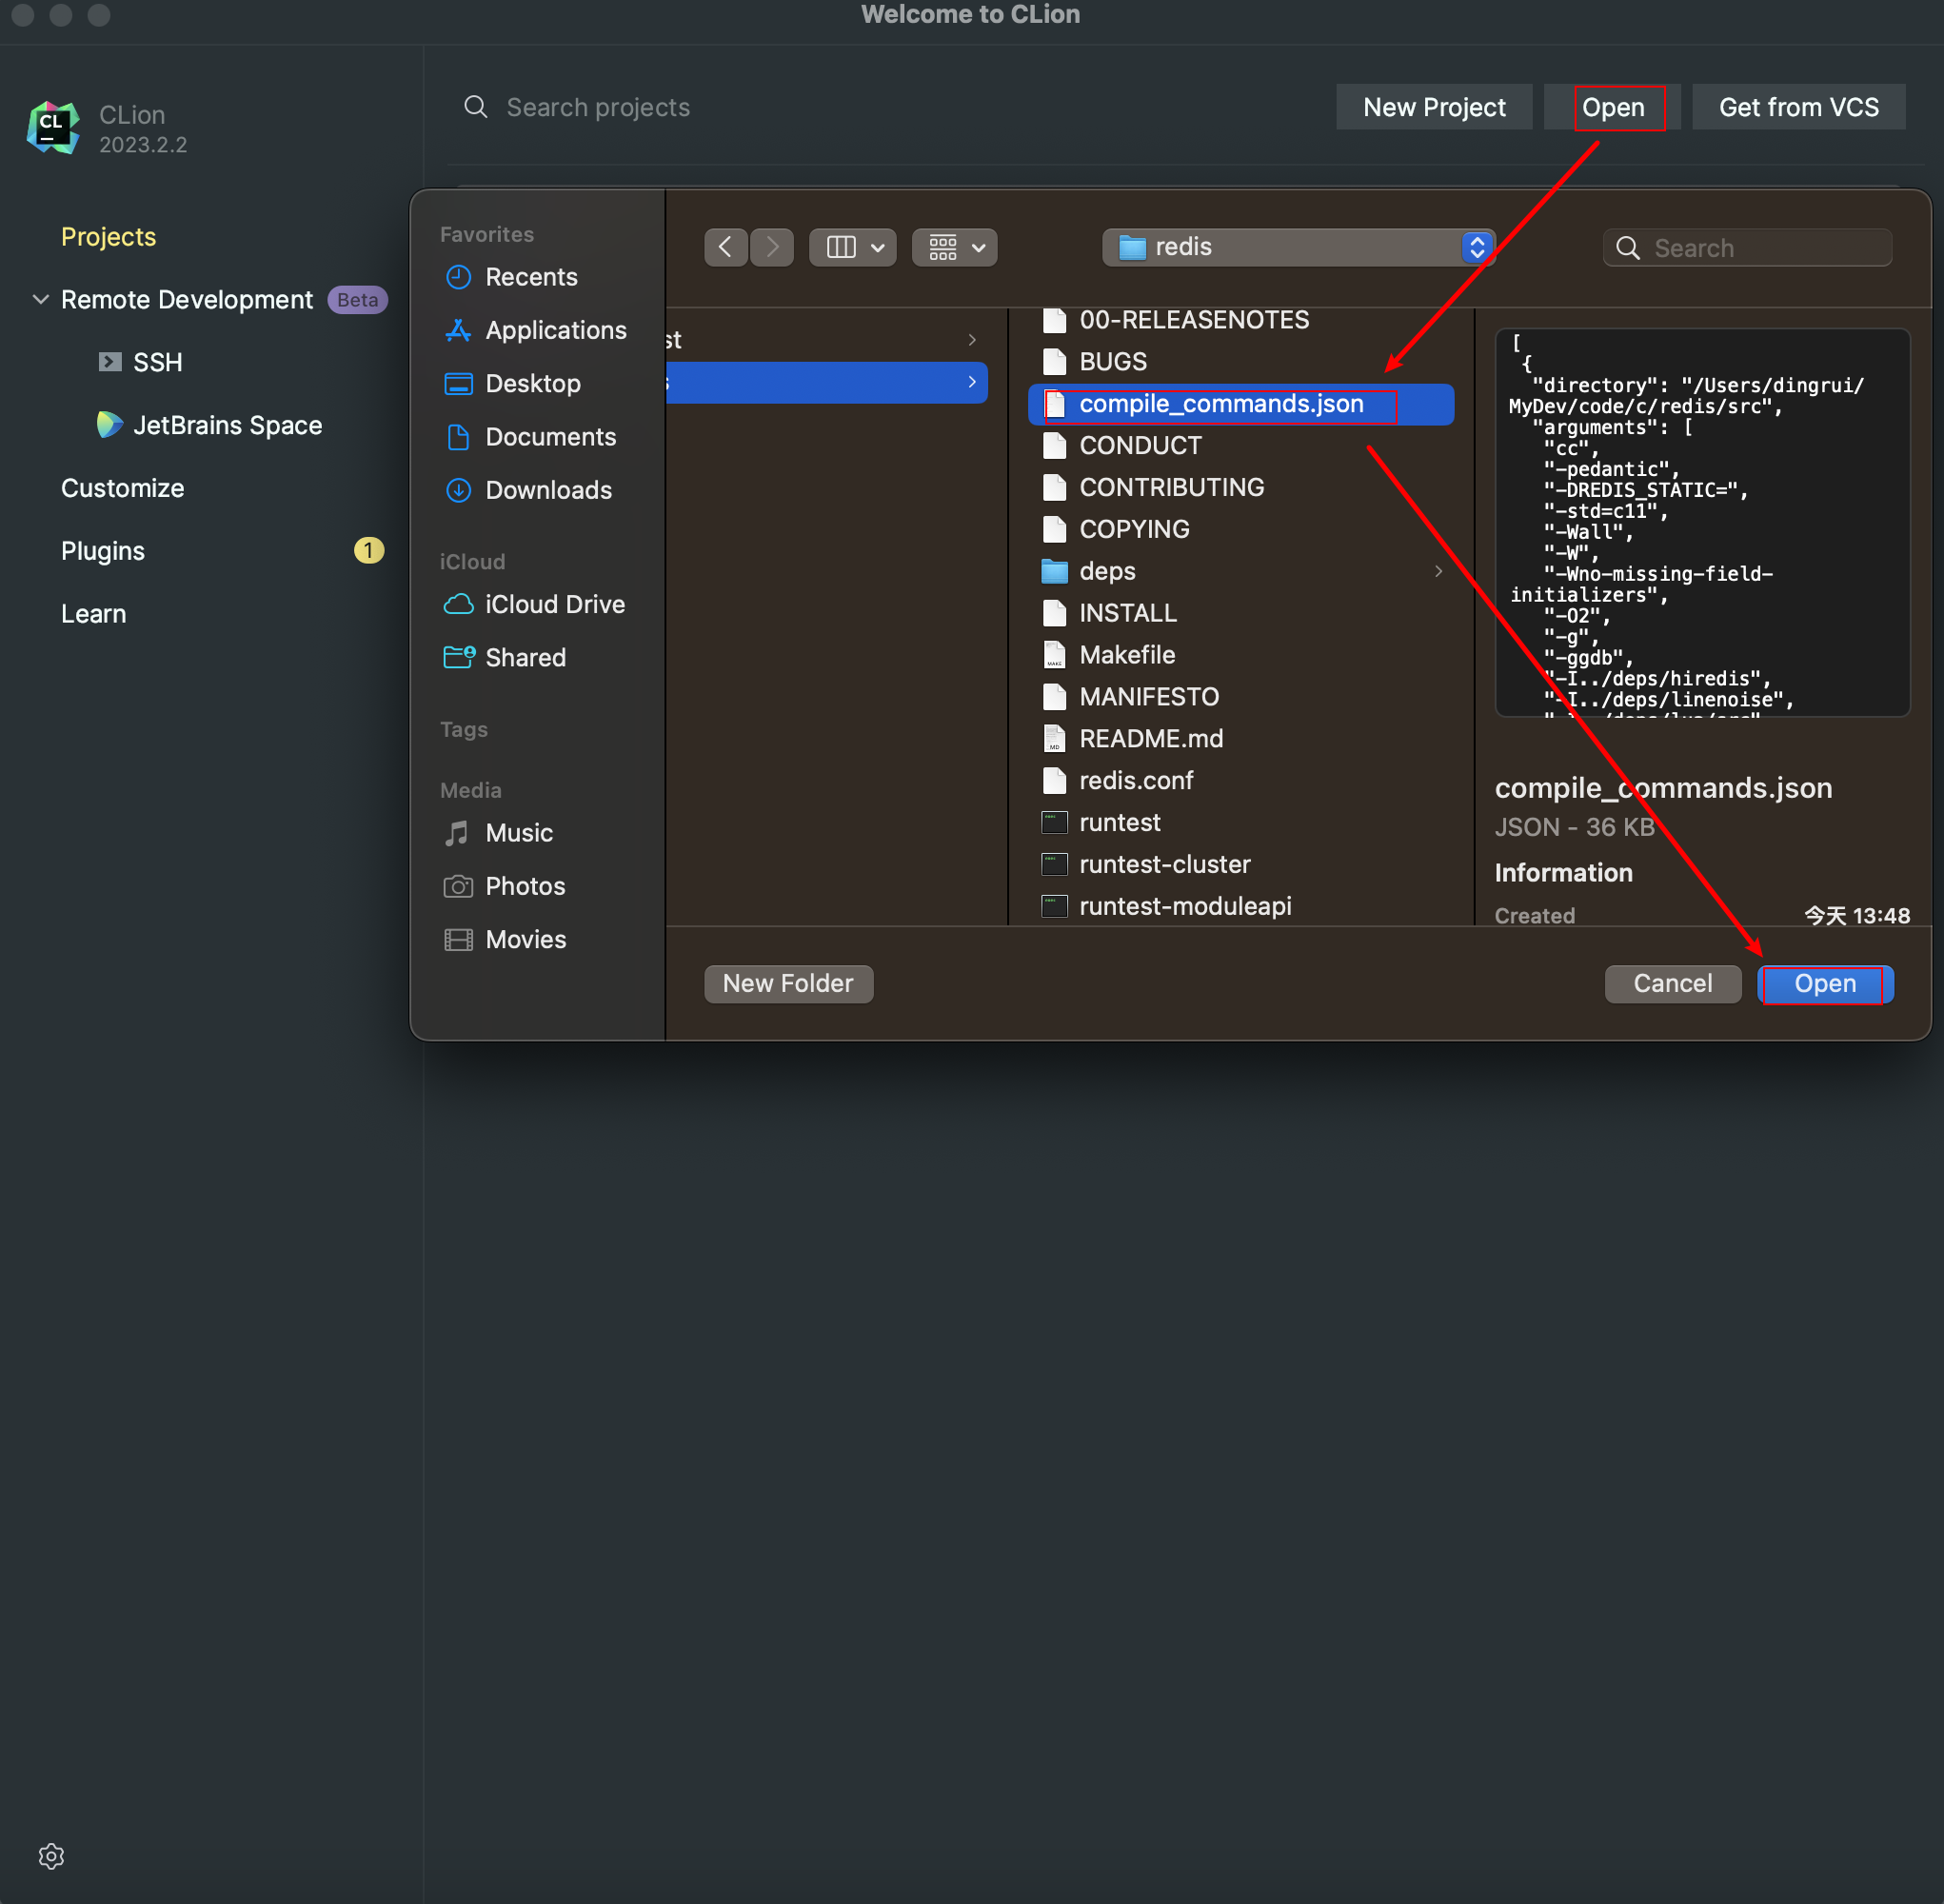The height and width of the screenshot is (1904, 1944).
Task: Select the Makefile in the file list
Action: pyautogui.click(x=1126, y=655)
